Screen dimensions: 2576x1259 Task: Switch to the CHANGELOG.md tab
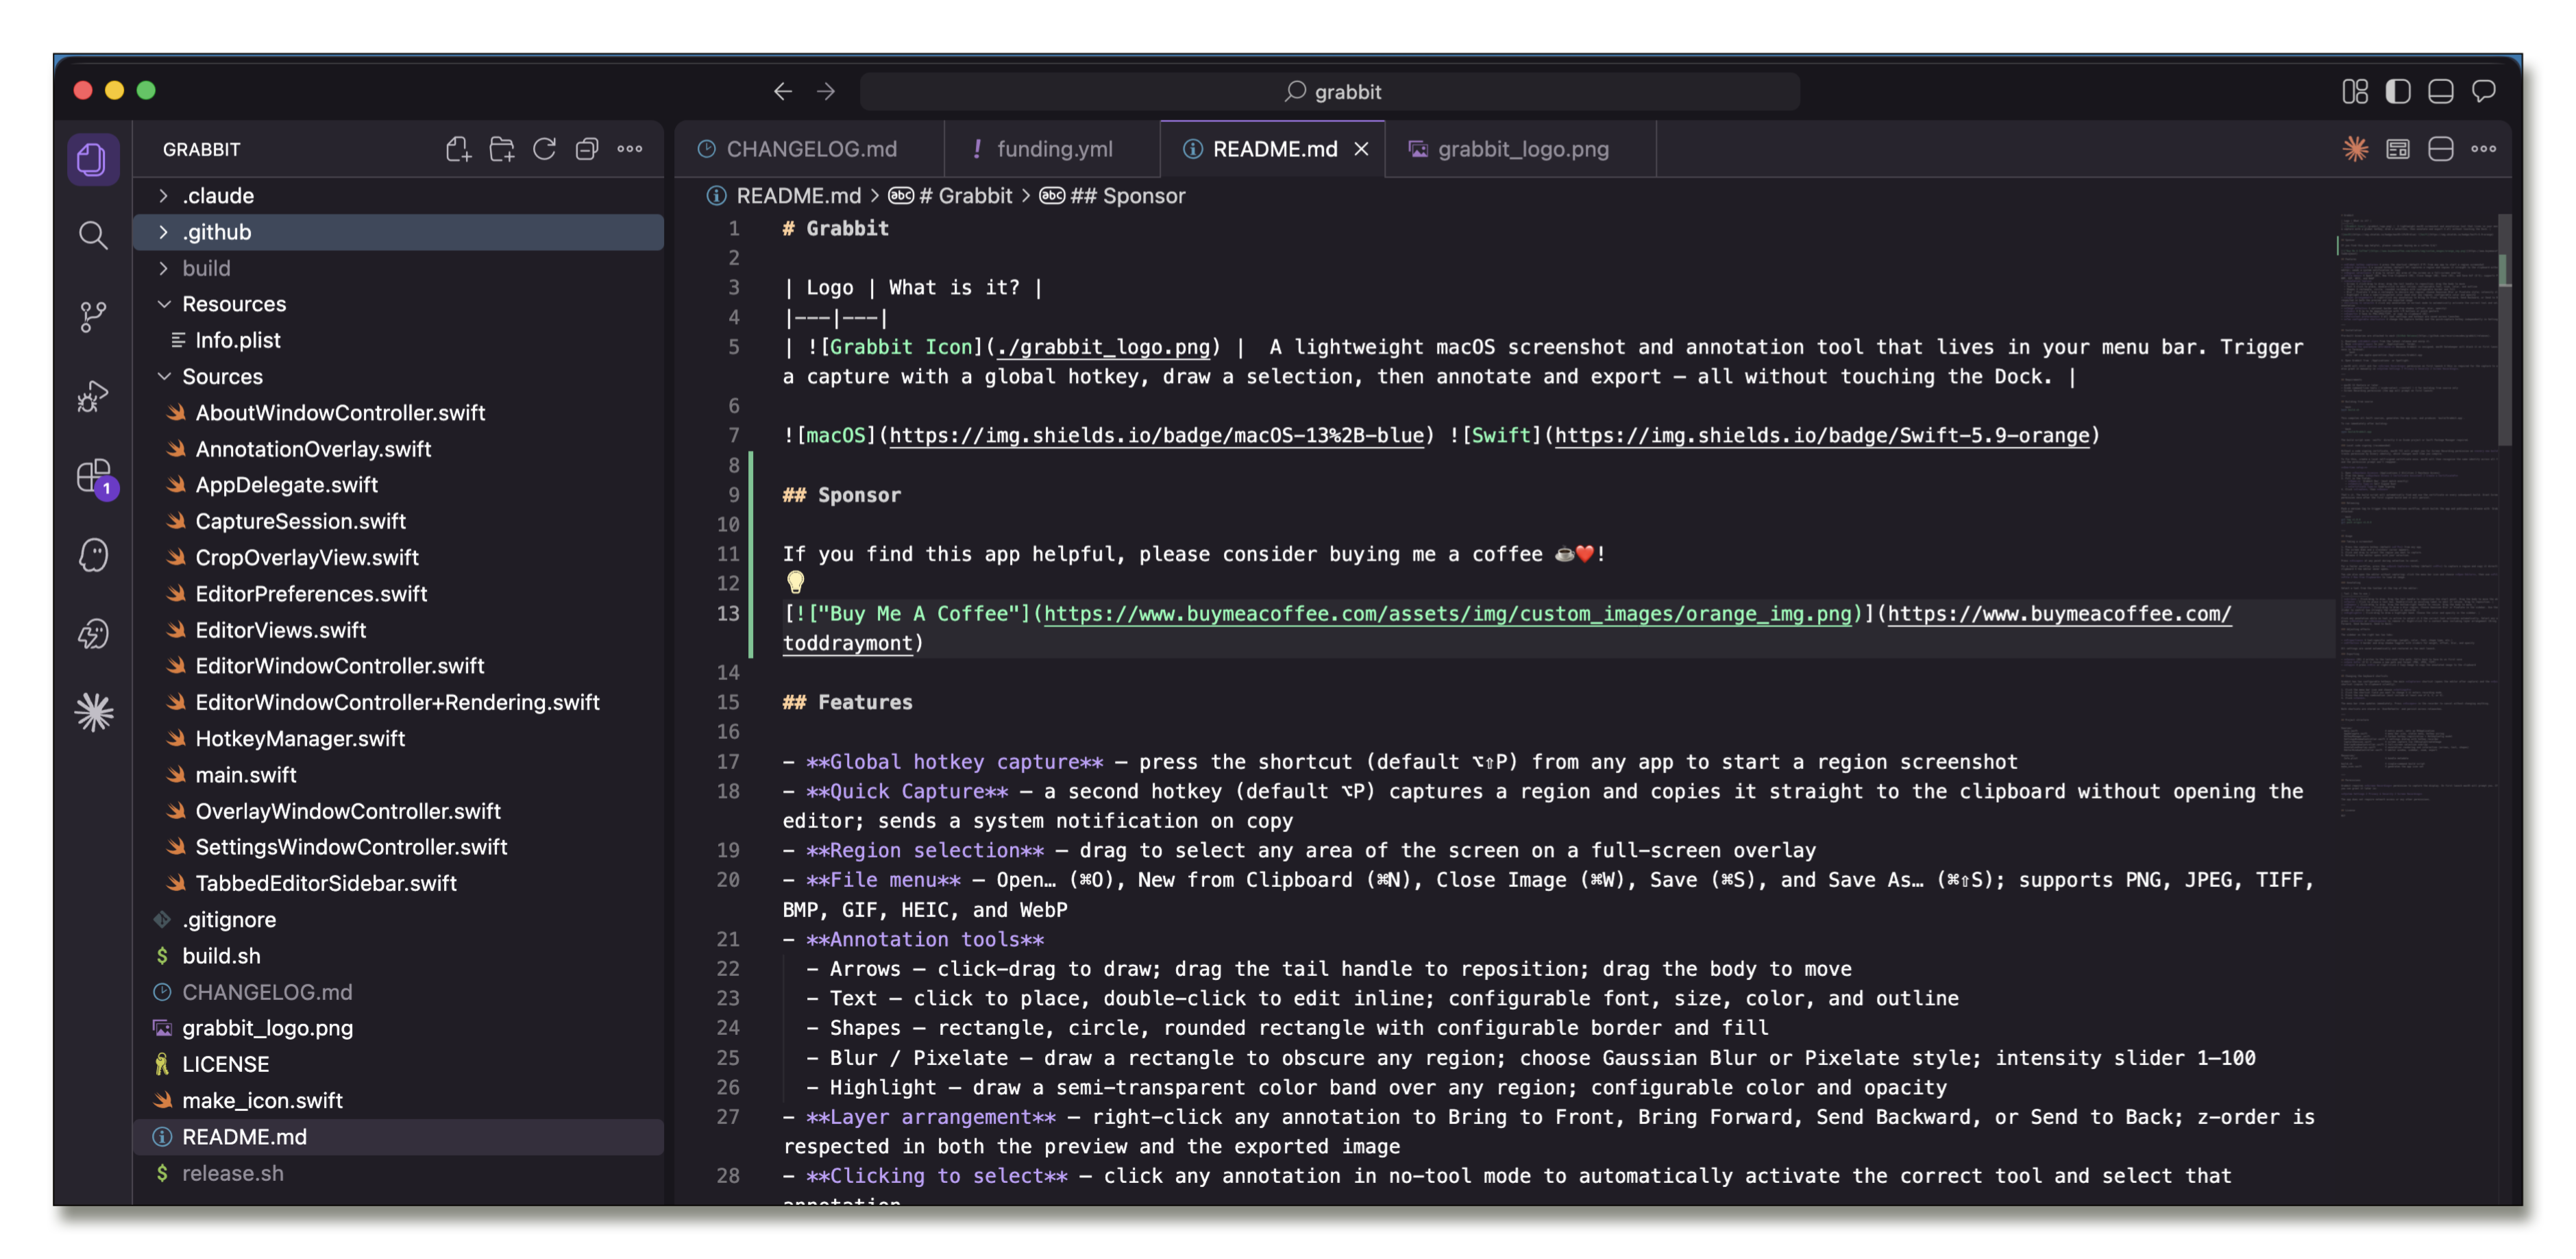tap(811, 149)
